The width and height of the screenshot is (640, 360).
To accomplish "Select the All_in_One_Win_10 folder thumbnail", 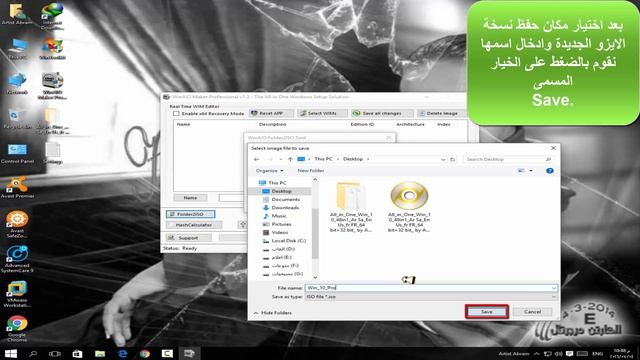I will tap(351, 207).
